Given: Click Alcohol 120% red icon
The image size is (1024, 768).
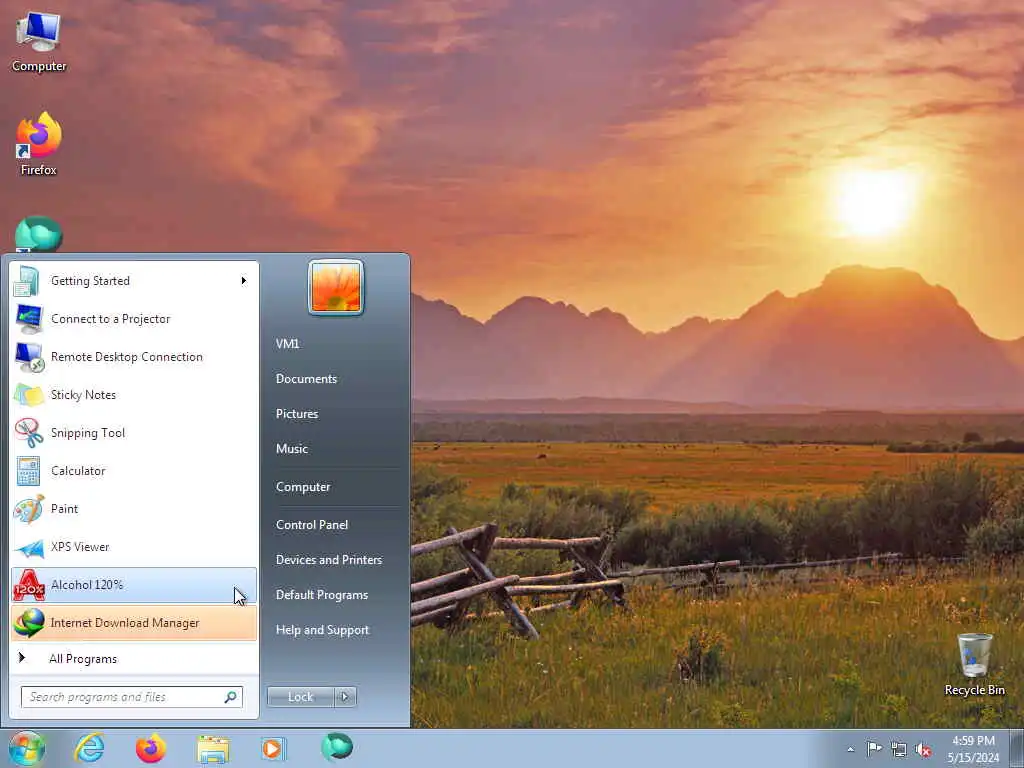Looking at the screenshot, I should click(x=29, y=585).
